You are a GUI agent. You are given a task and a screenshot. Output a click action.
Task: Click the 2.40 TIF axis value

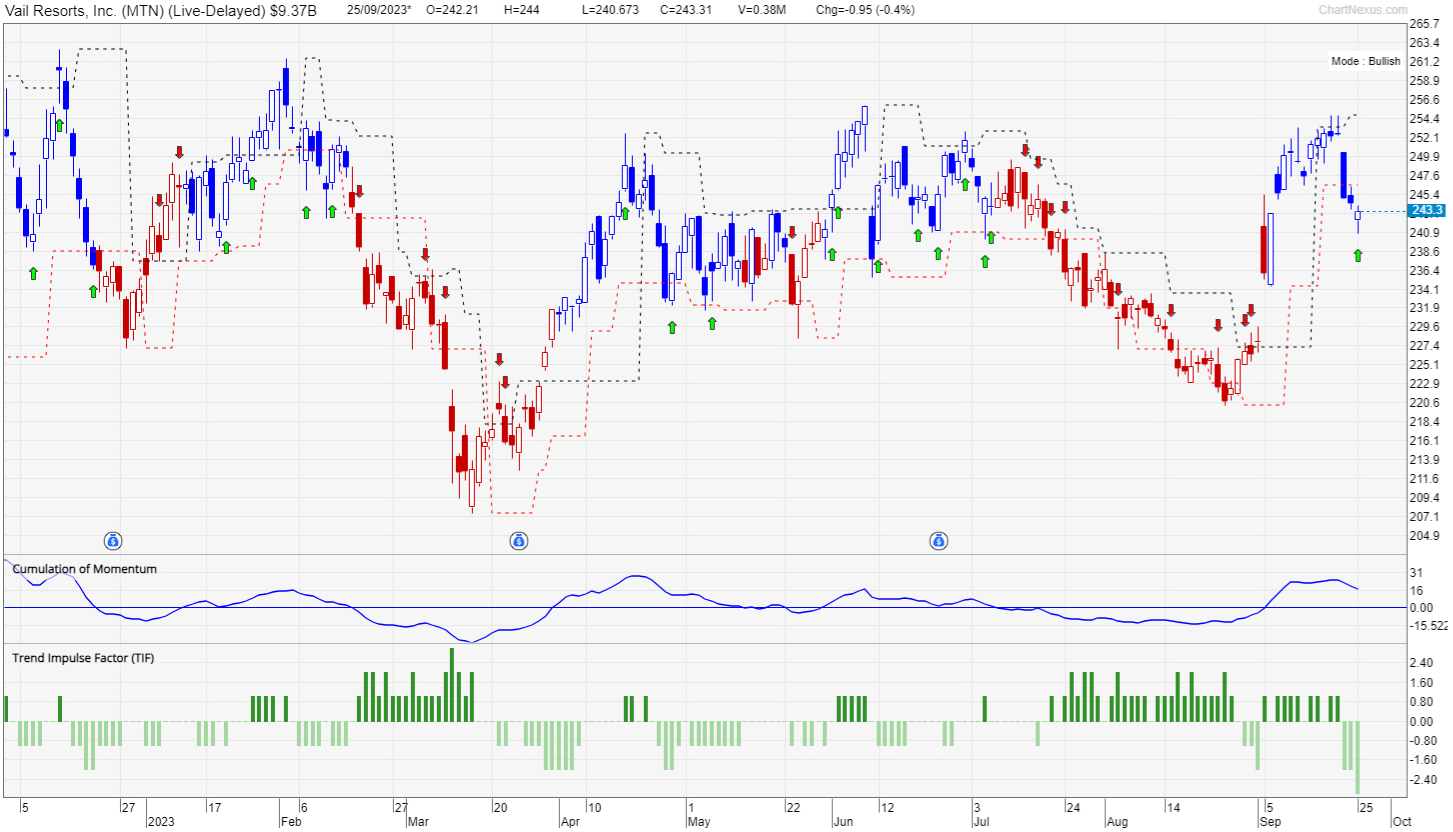[x=1421, y=663]
